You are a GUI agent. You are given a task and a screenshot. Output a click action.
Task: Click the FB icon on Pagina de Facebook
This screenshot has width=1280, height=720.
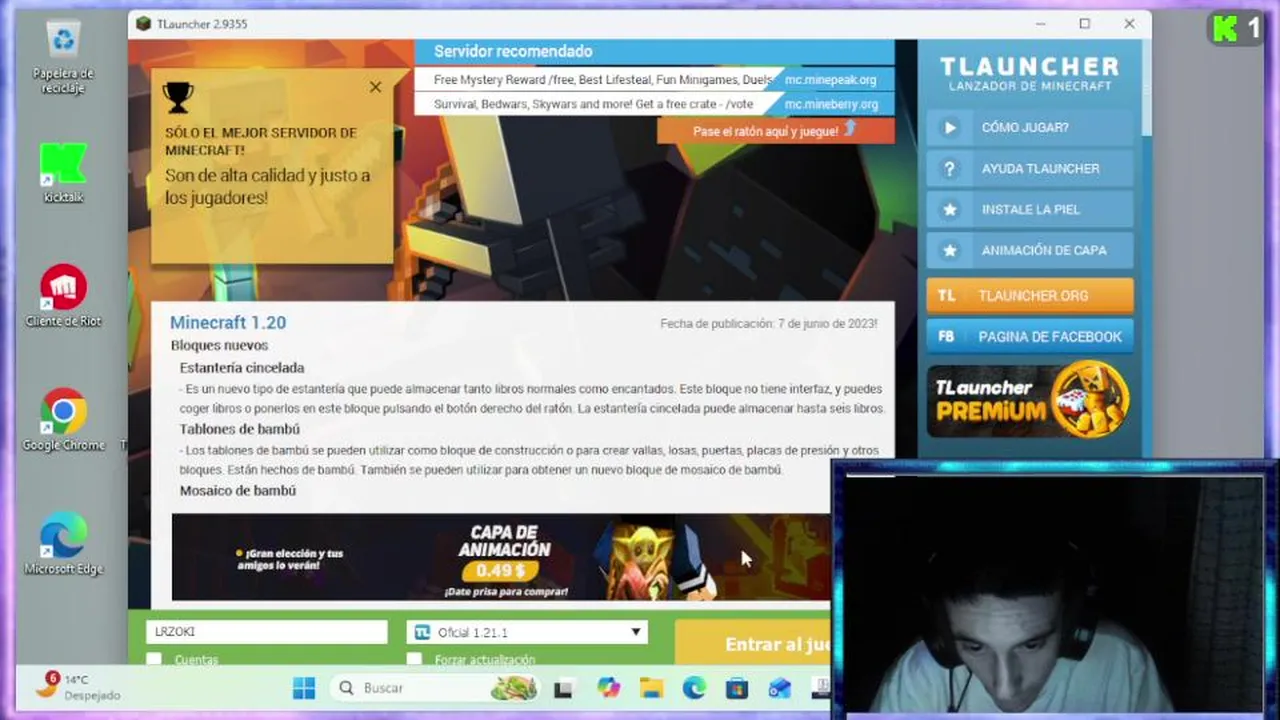pos(947,337)
